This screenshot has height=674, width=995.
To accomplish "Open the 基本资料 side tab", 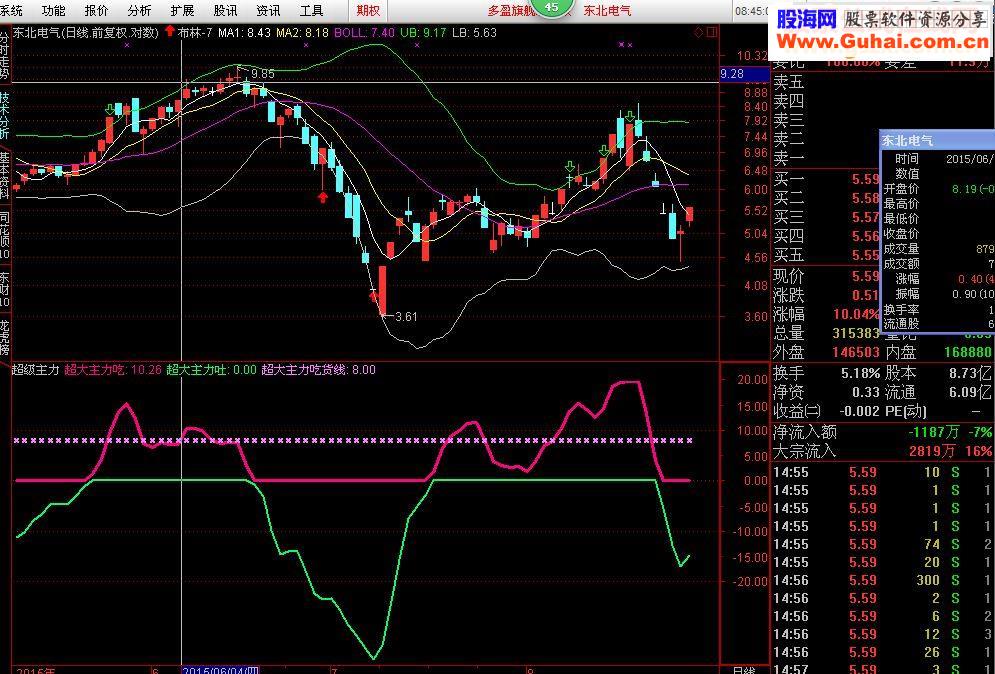I will pyautogui.click(x=5, y=176).
